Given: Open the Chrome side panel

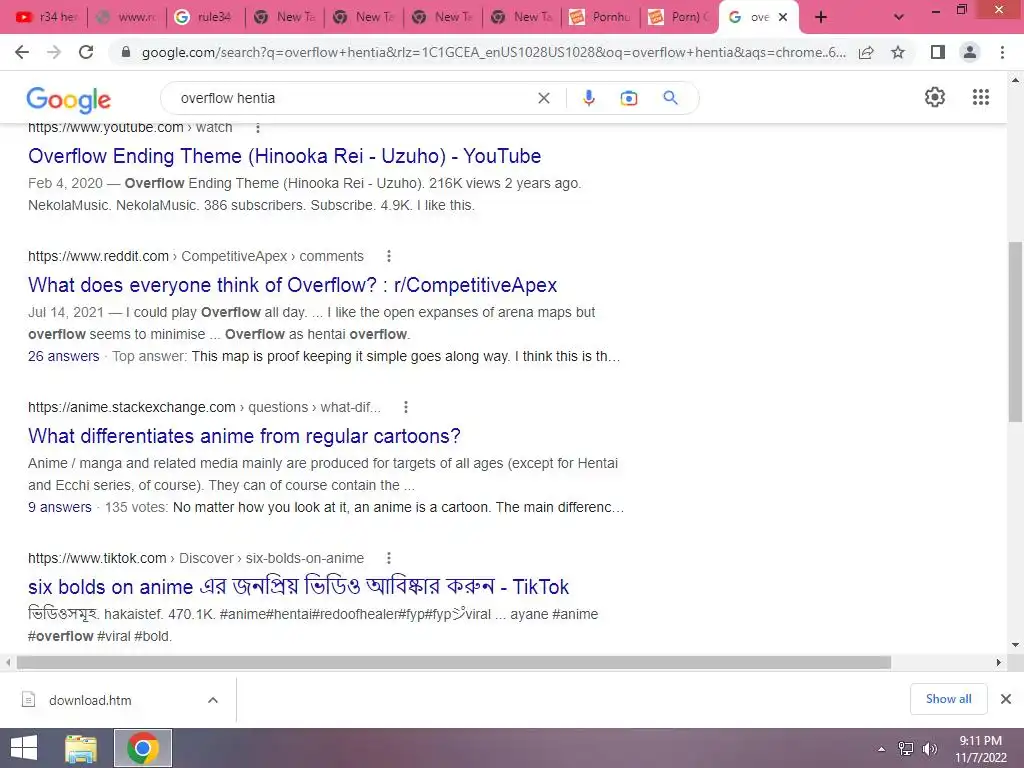Looking at the screenshot, I should (938, 52).
